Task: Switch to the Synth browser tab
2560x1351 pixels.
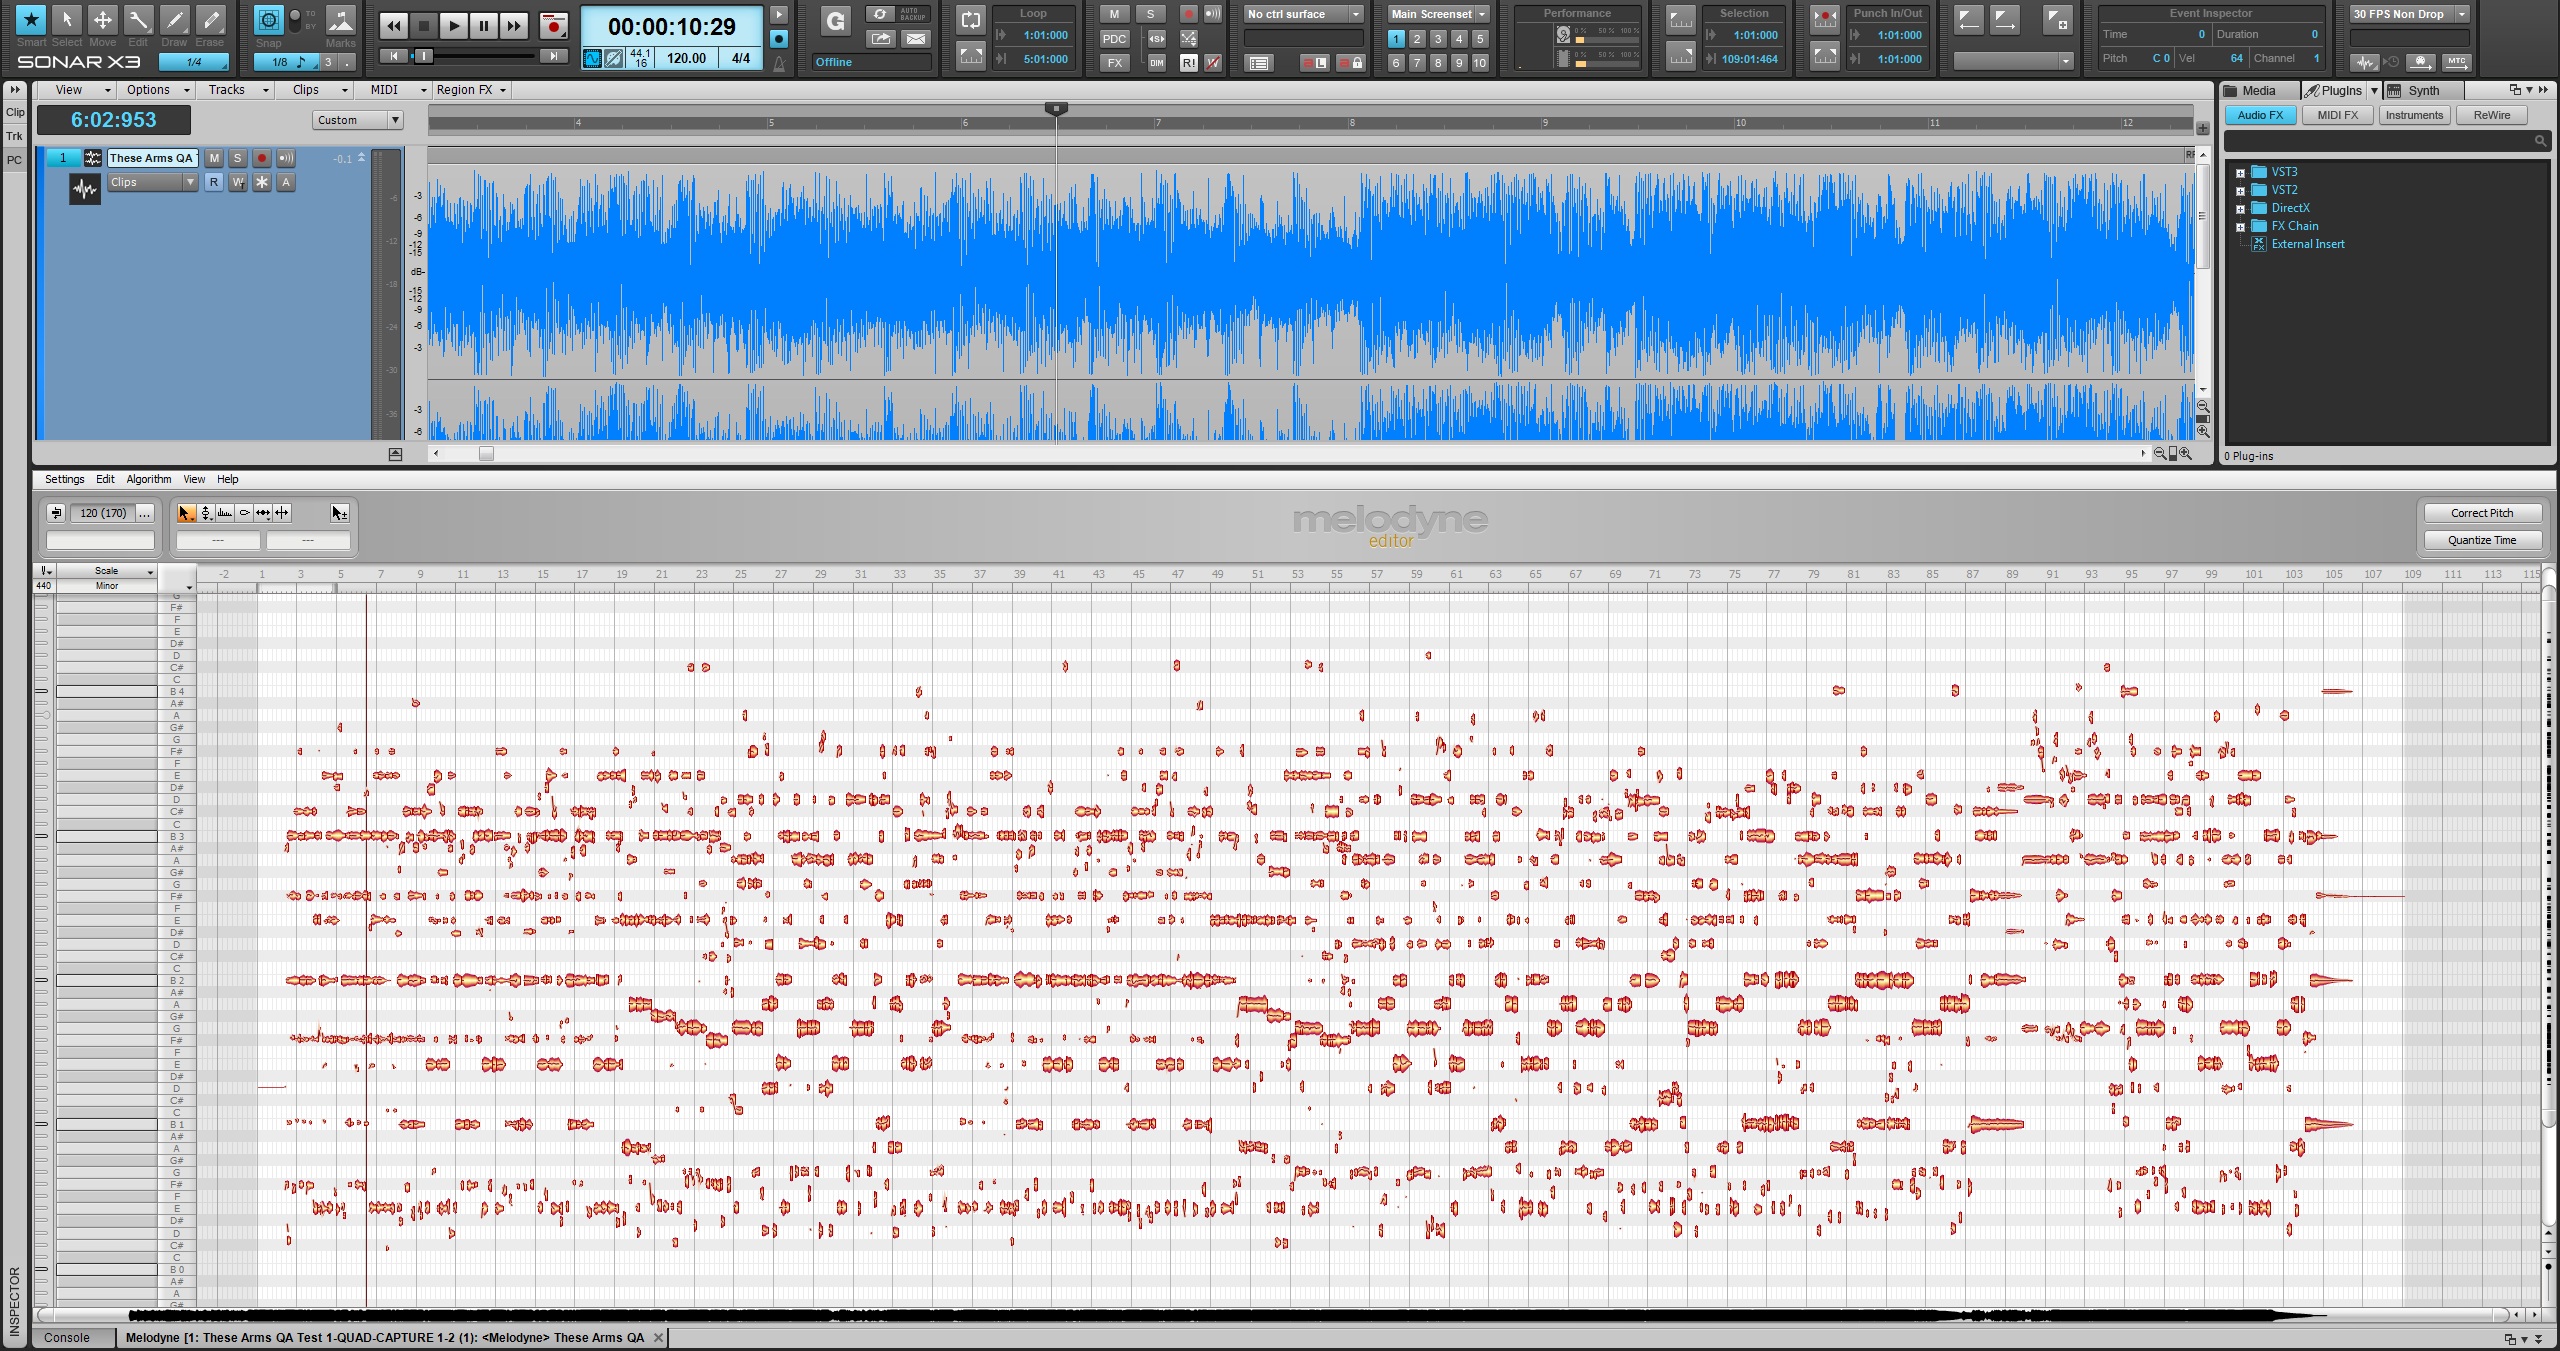Action: tap(2422, 90)
